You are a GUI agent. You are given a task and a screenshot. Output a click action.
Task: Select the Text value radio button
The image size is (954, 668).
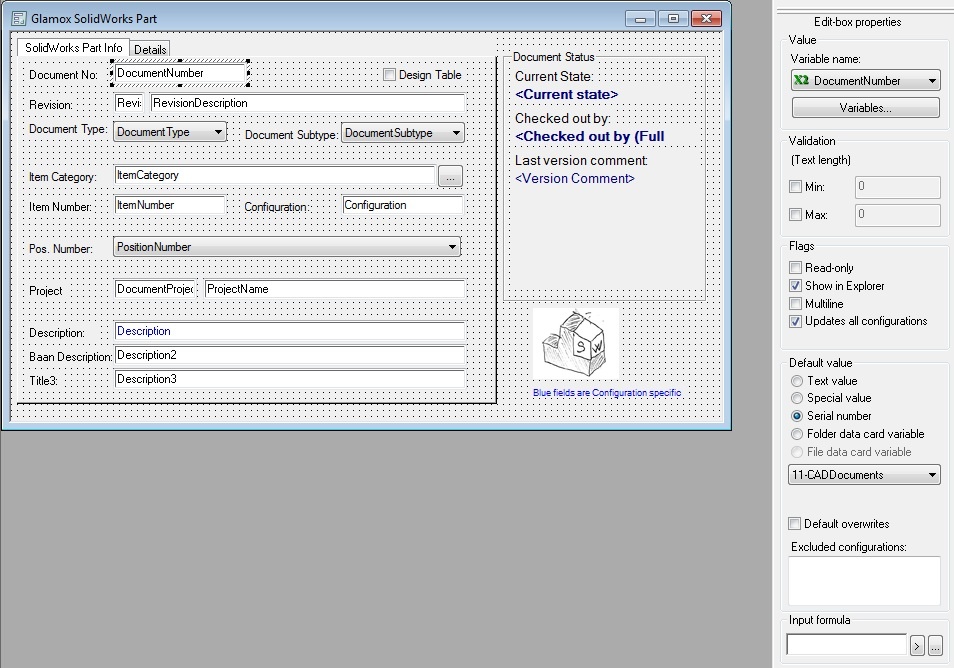(x=796, y=381)
